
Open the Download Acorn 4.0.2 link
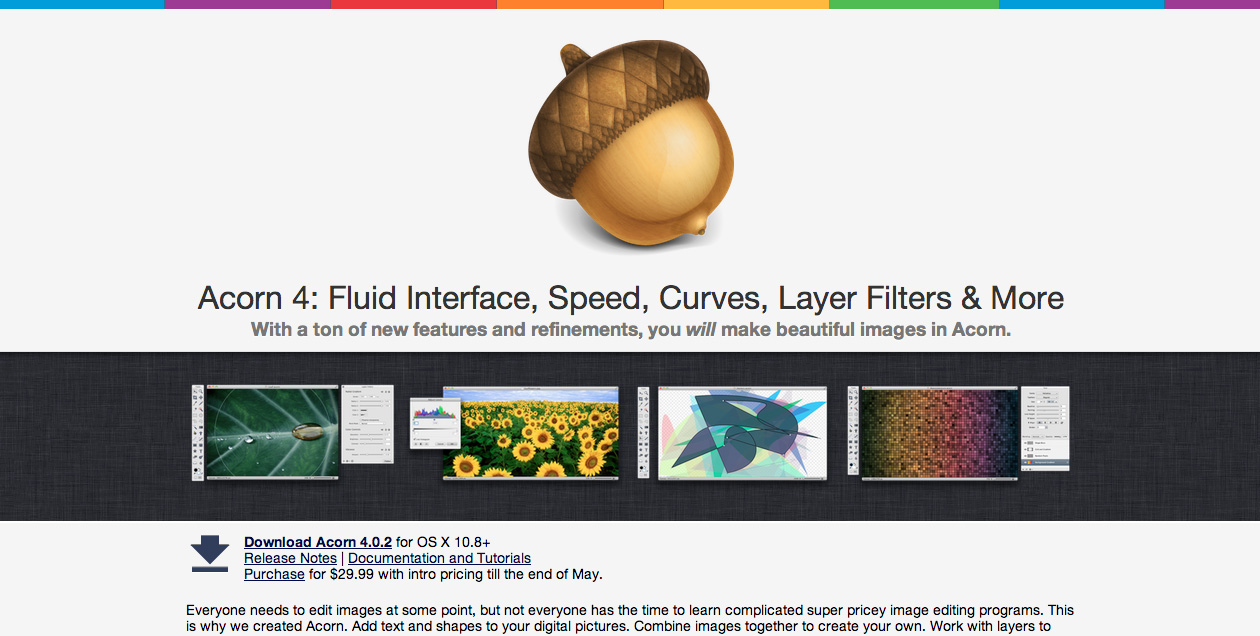tap(318, 542)
